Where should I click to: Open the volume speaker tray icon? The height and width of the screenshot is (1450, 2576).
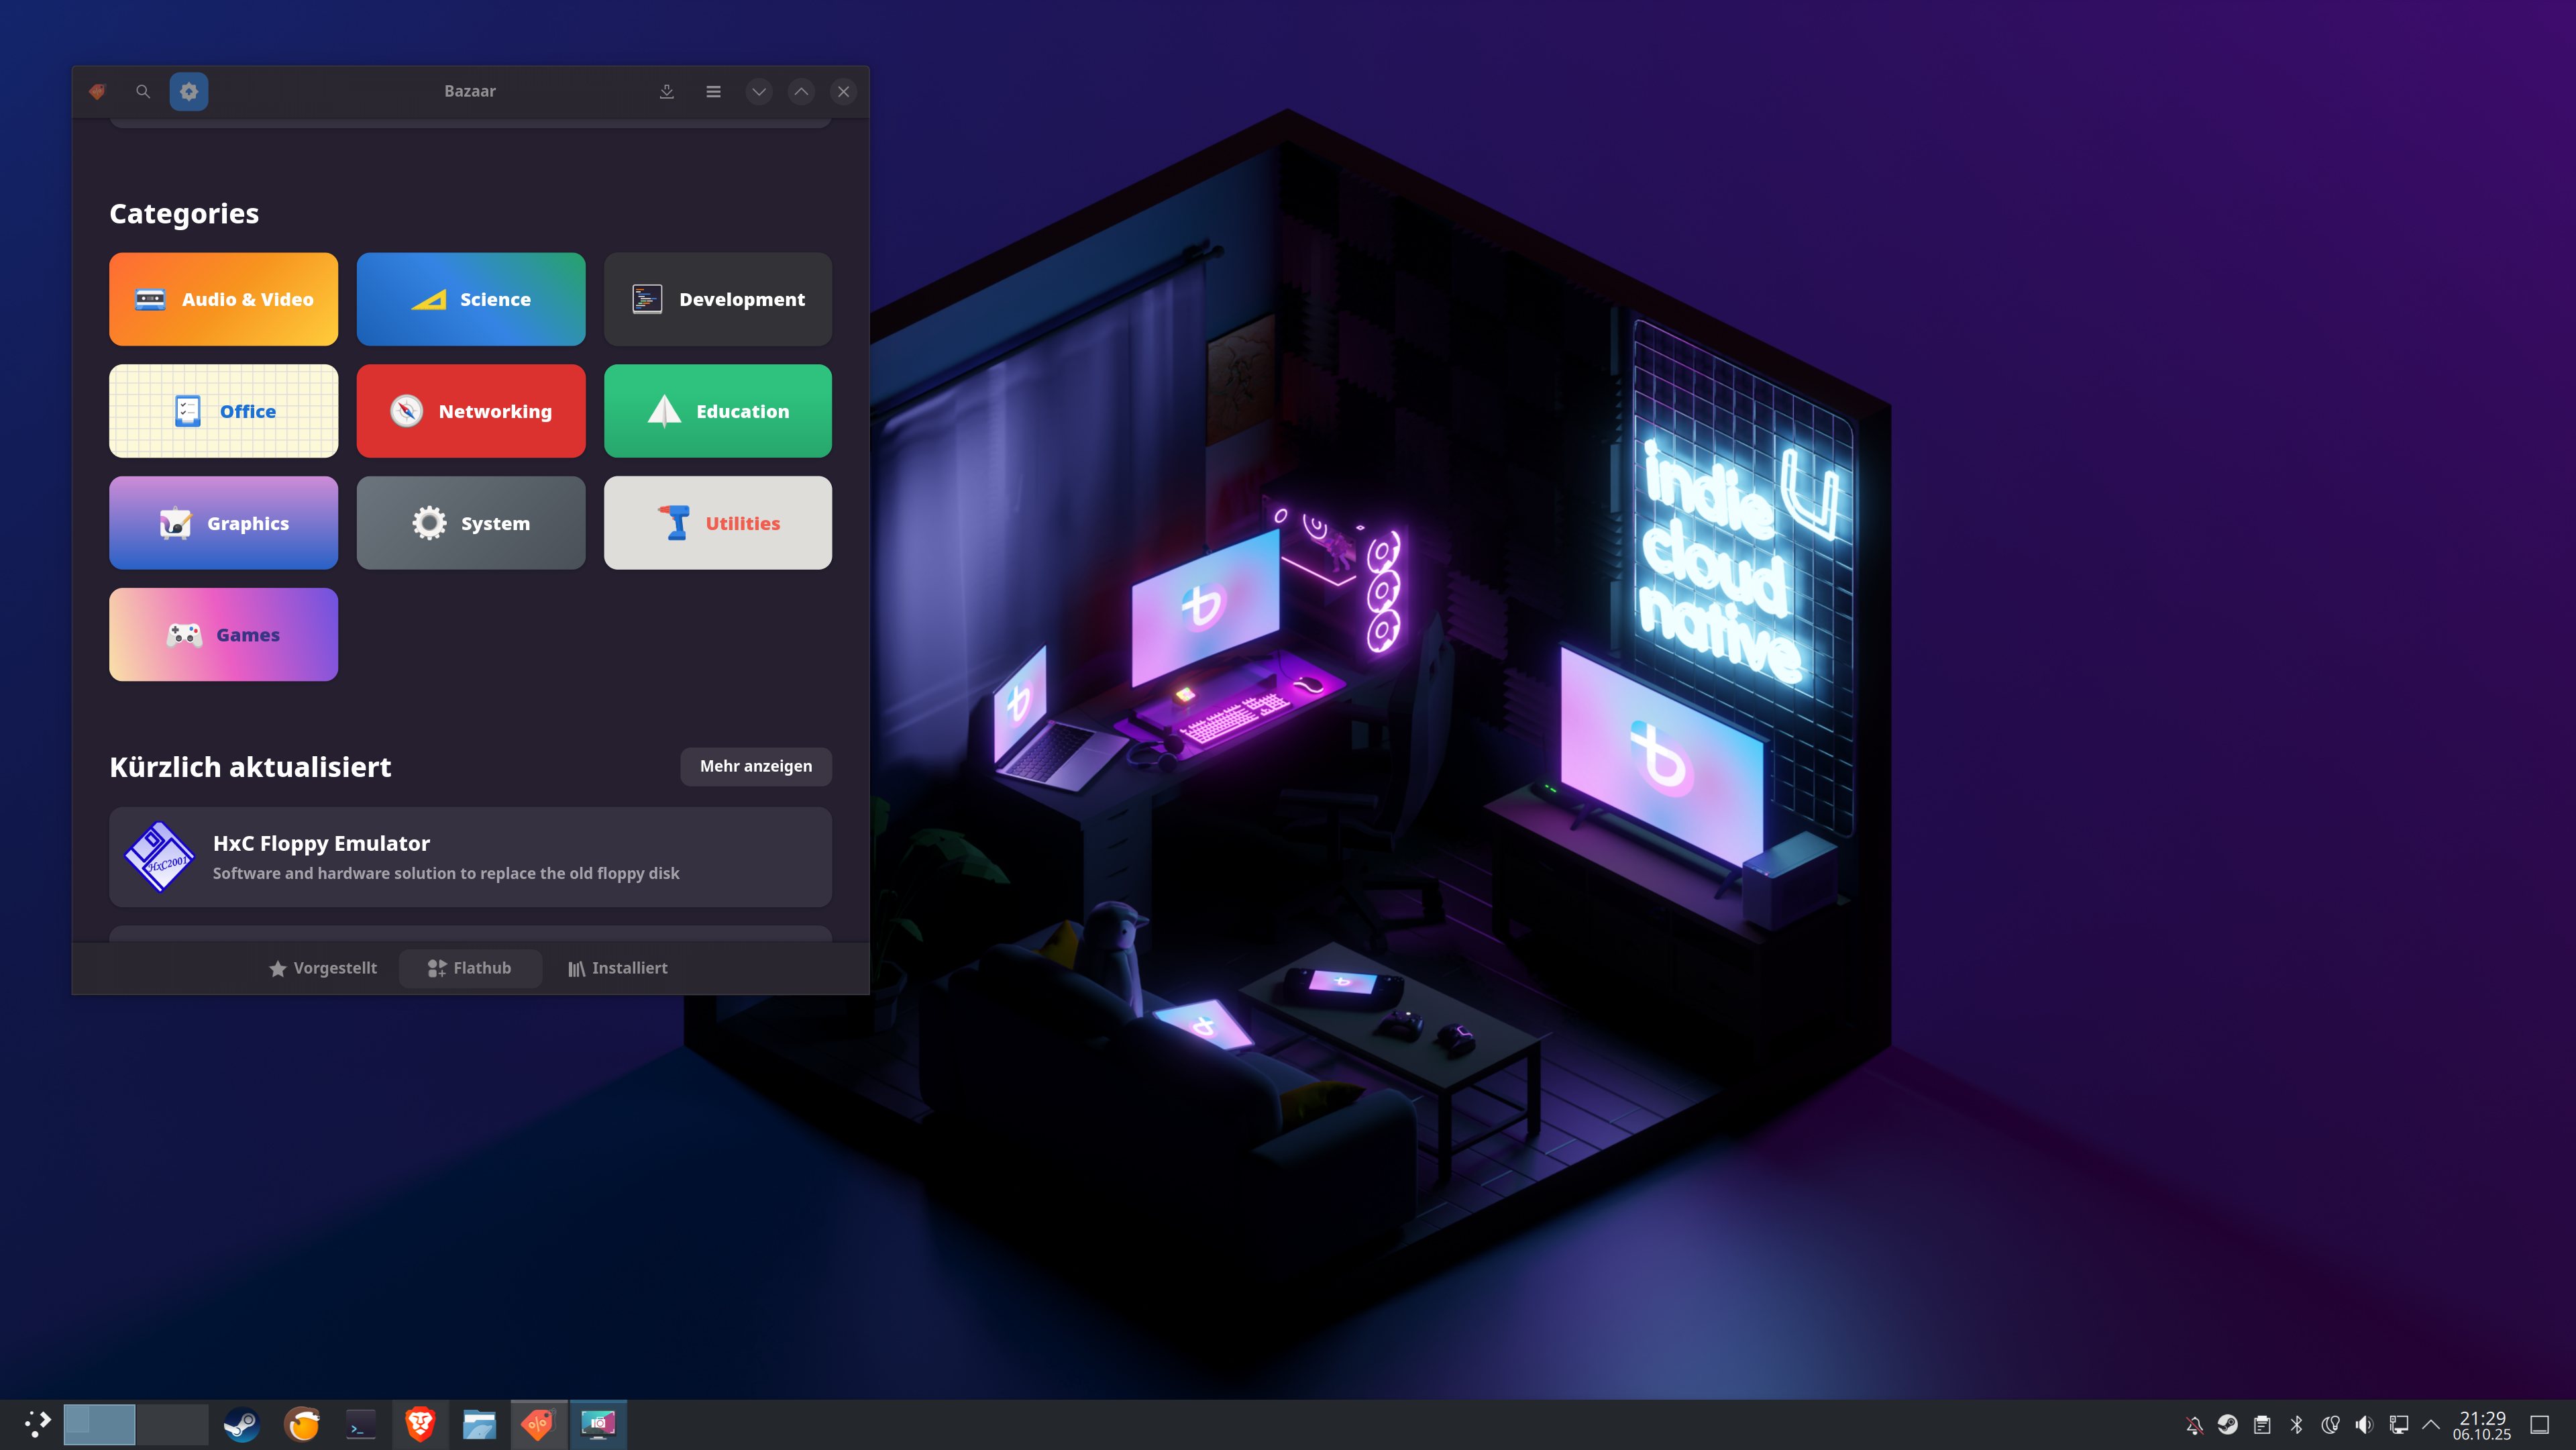pos(2364,1424)
